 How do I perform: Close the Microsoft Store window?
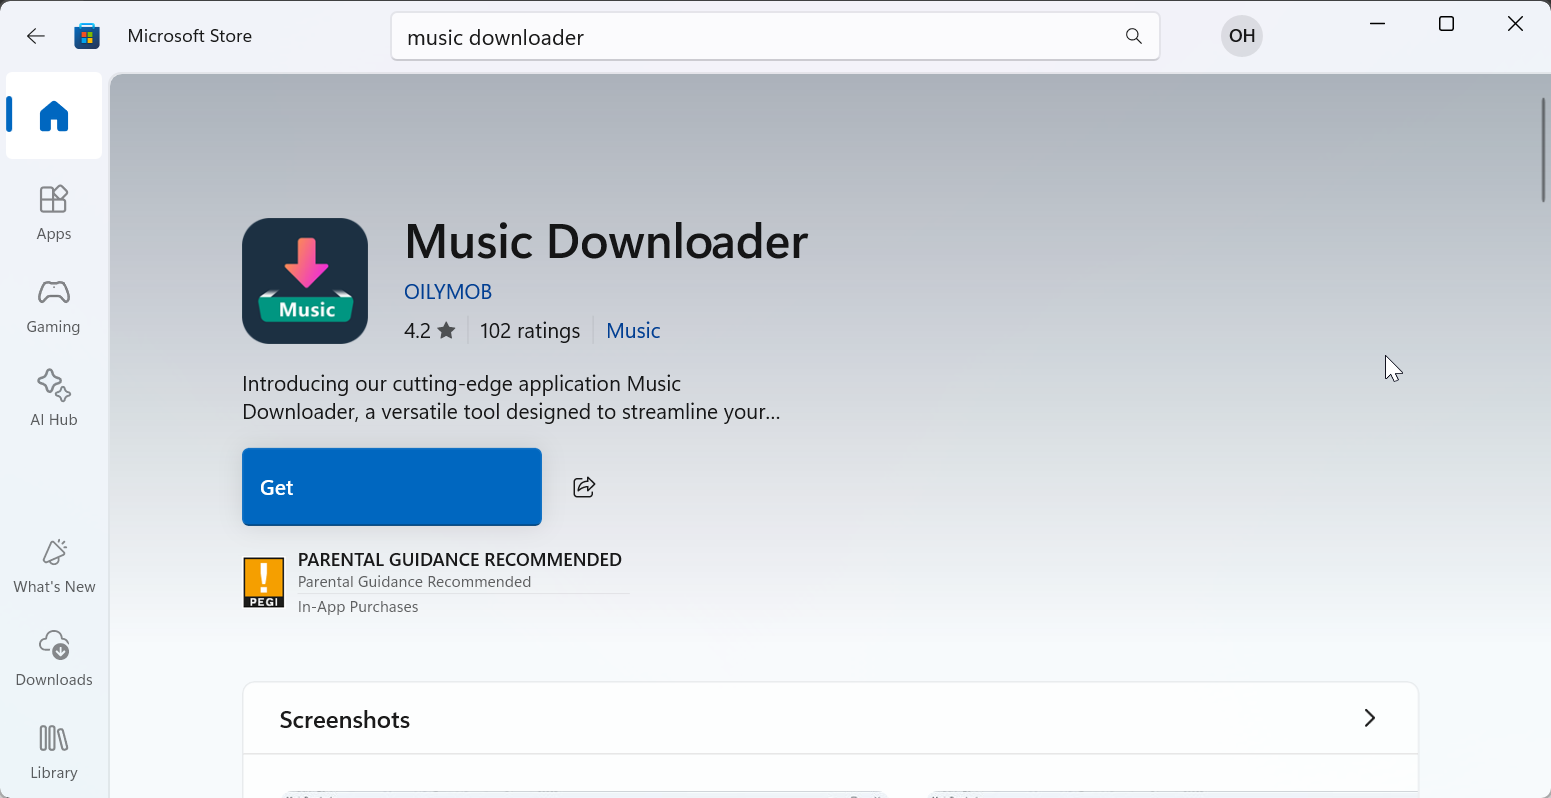click(1515, 24)
